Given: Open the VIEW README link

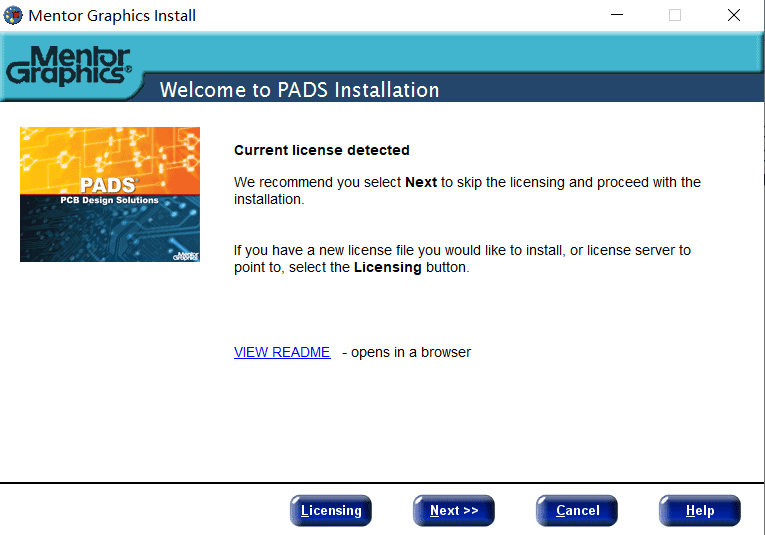Looking at the screenshot, I should point(282,352).
